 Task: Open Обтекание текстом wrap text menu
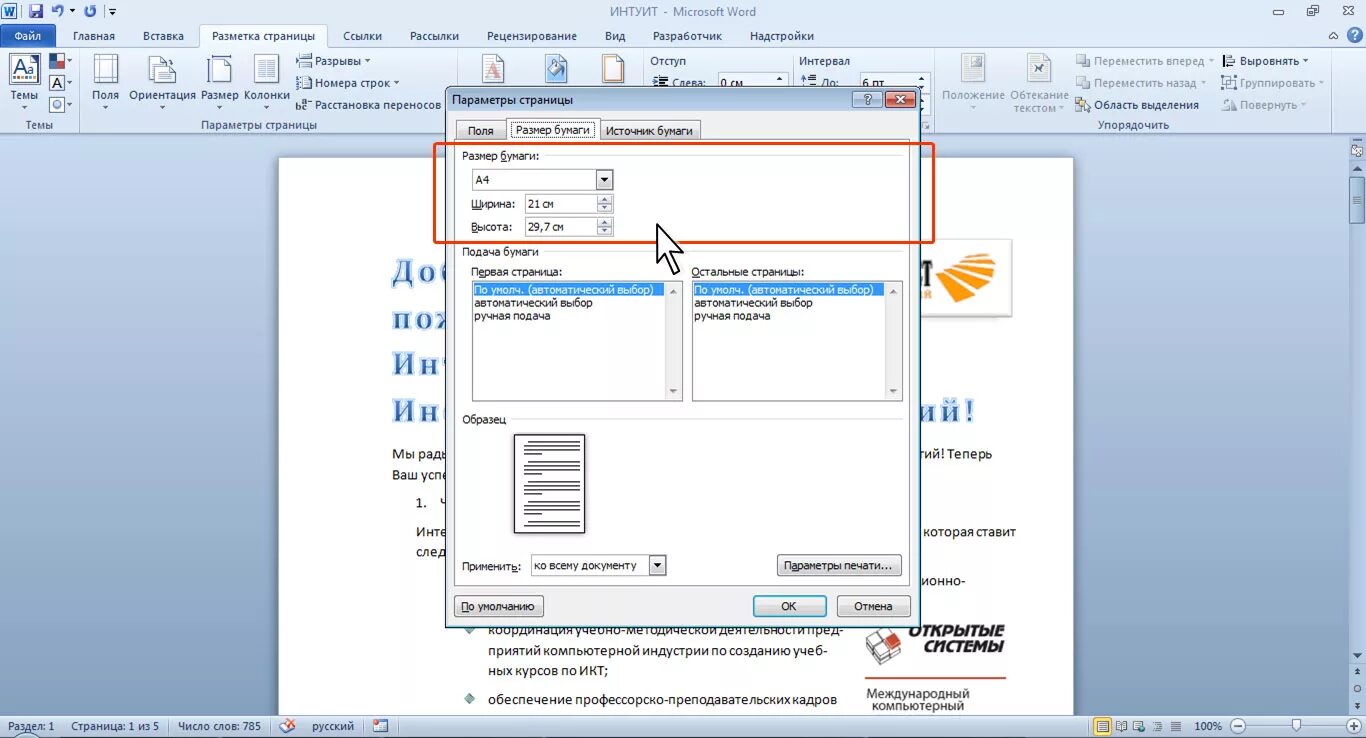click(1039, 82)
